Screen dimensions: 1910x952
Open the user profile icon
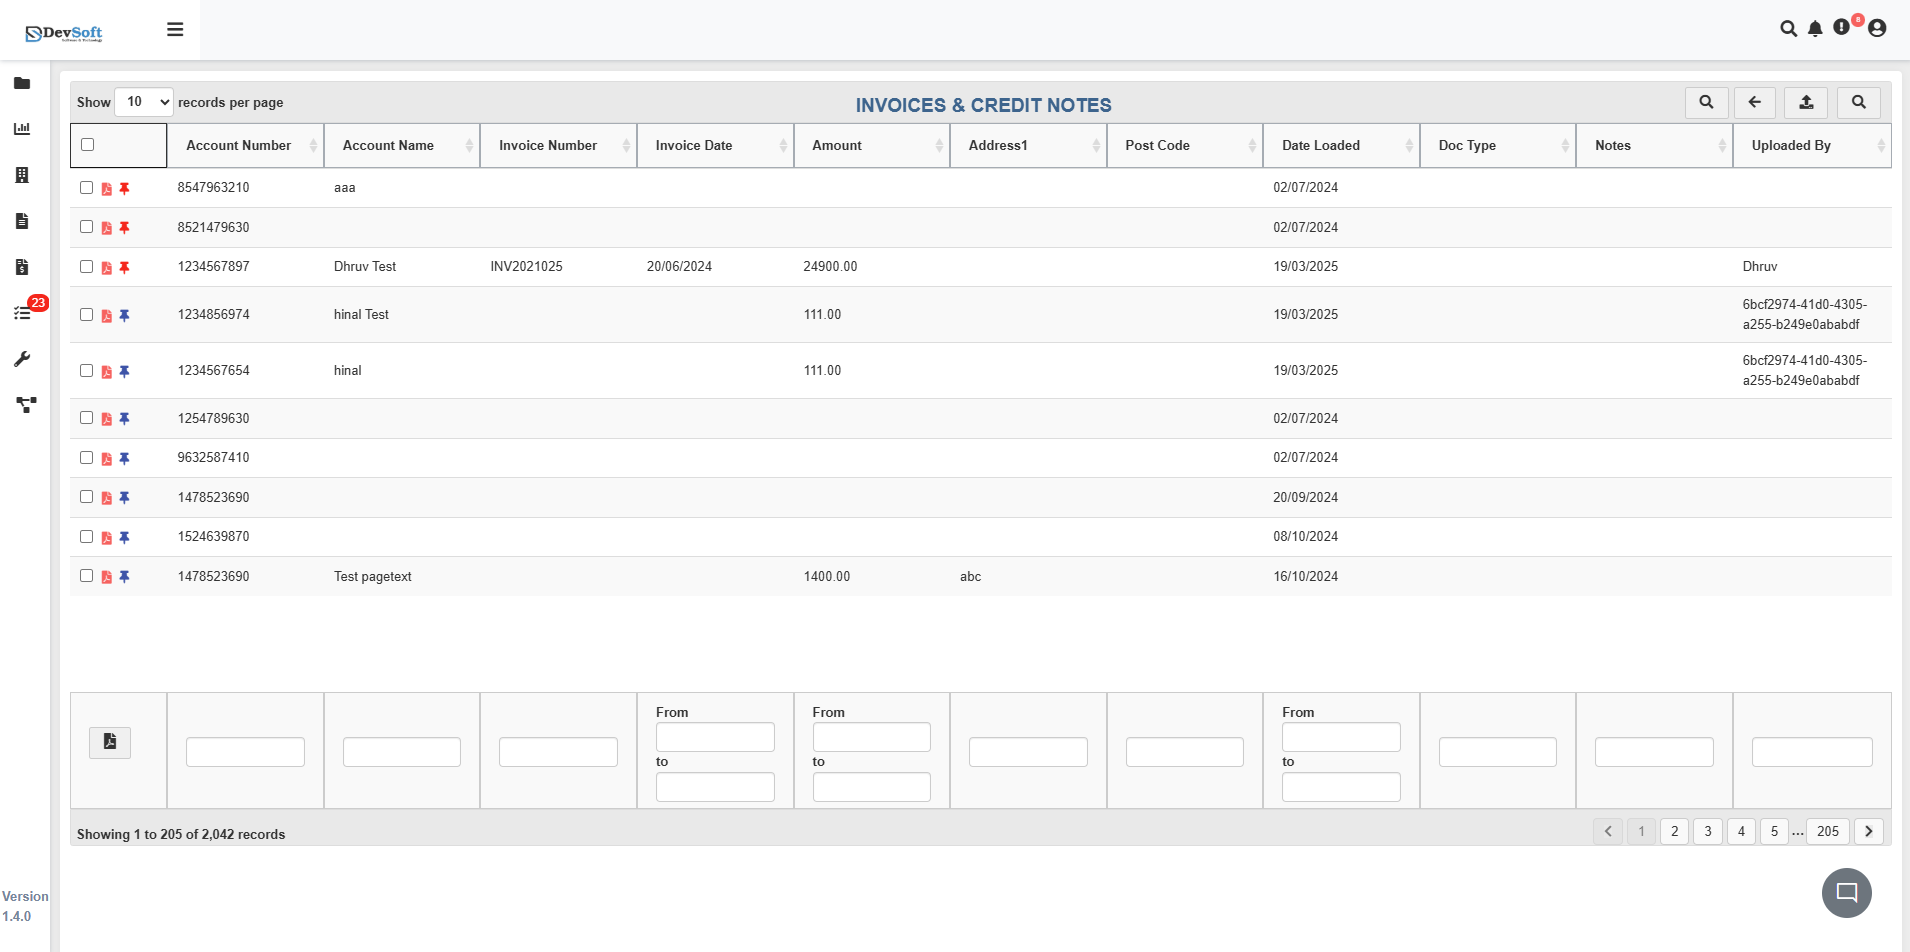coord(1877,29)
